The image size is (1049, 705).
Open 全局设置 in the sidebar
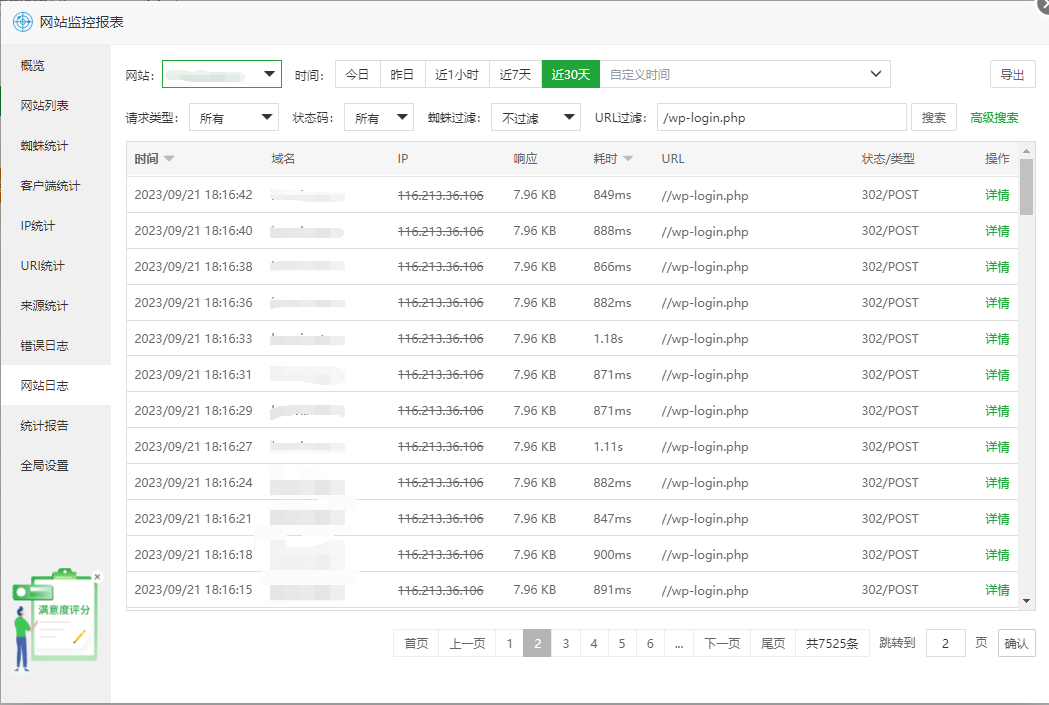[56, 466]
